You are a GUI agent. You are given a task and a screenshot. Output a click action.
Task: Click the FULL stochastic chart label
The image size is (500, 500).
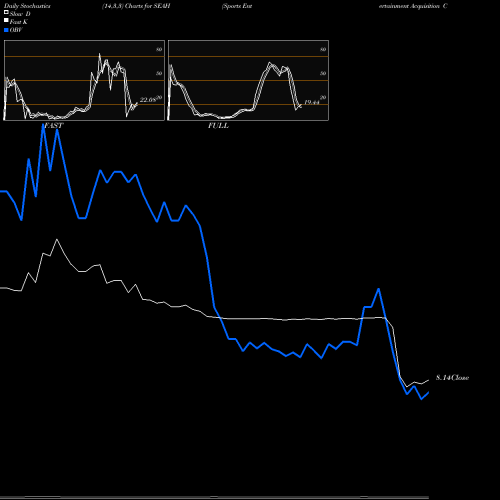point(218,126)
